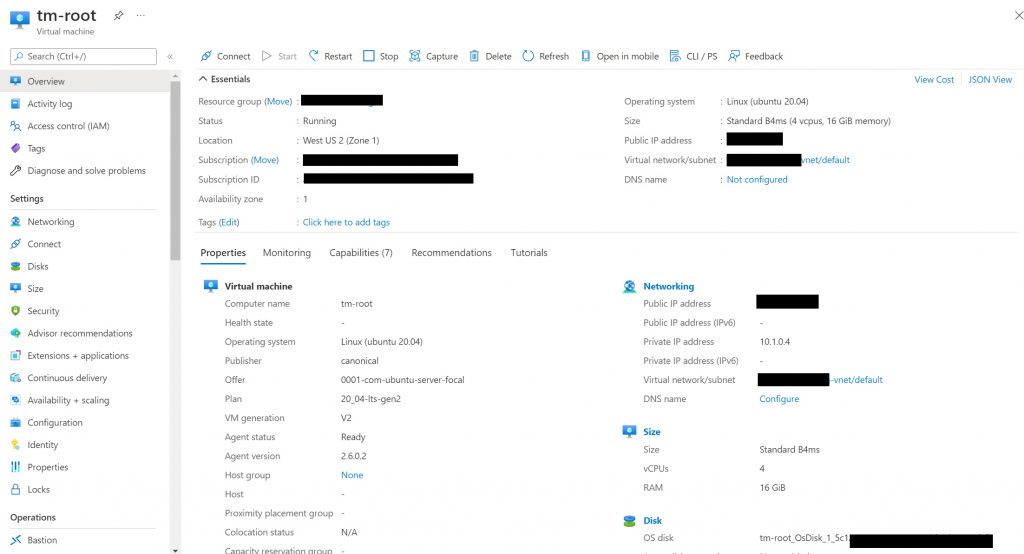Refresh the VM overview
The height and width of the screenshot is (554, 1024).
click(545, 56)
